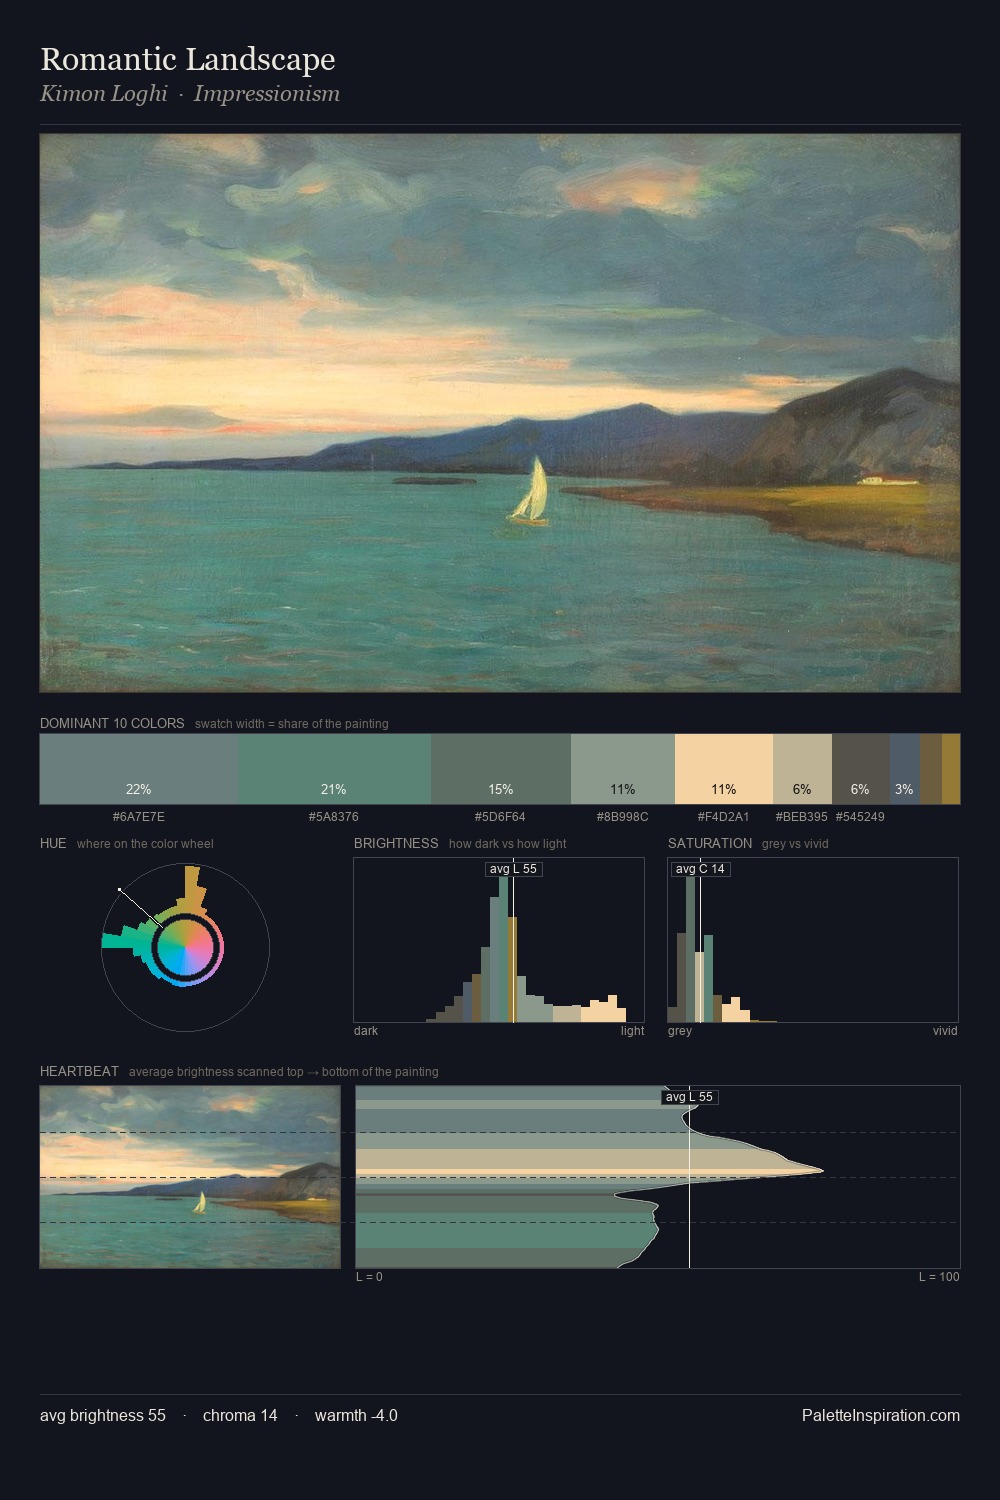Click the white sailboat in the main painting

[530, 491]
